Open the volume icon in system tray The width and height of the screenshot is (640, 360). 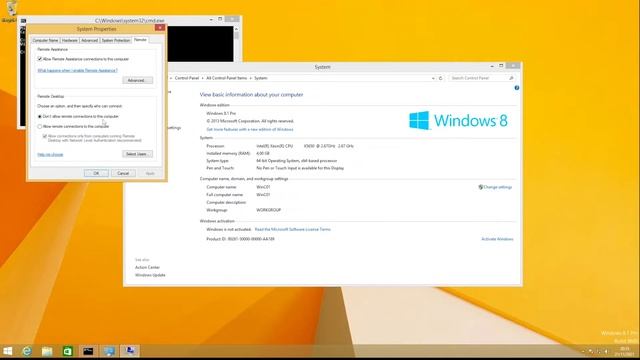tap(606, 351)
